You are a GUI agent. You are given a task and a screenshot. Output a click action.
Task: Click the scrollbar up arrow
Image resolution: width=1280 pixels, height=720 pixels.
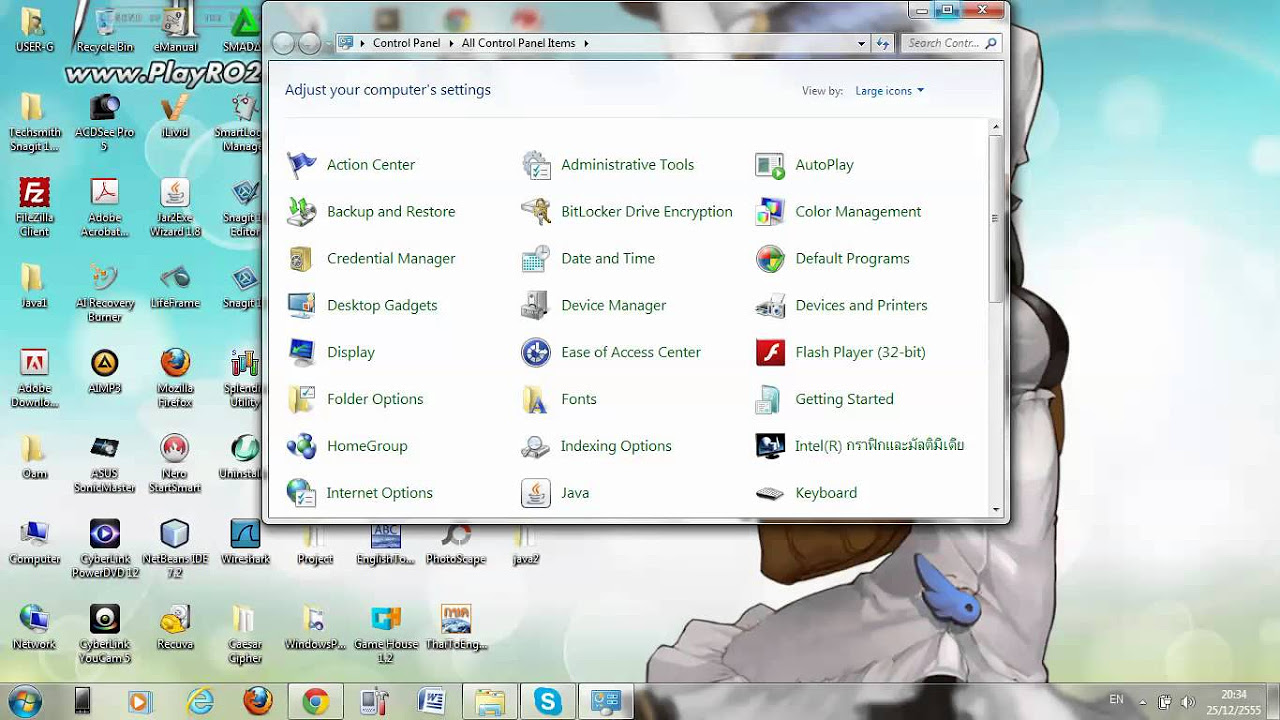click(x=996, y=127)
